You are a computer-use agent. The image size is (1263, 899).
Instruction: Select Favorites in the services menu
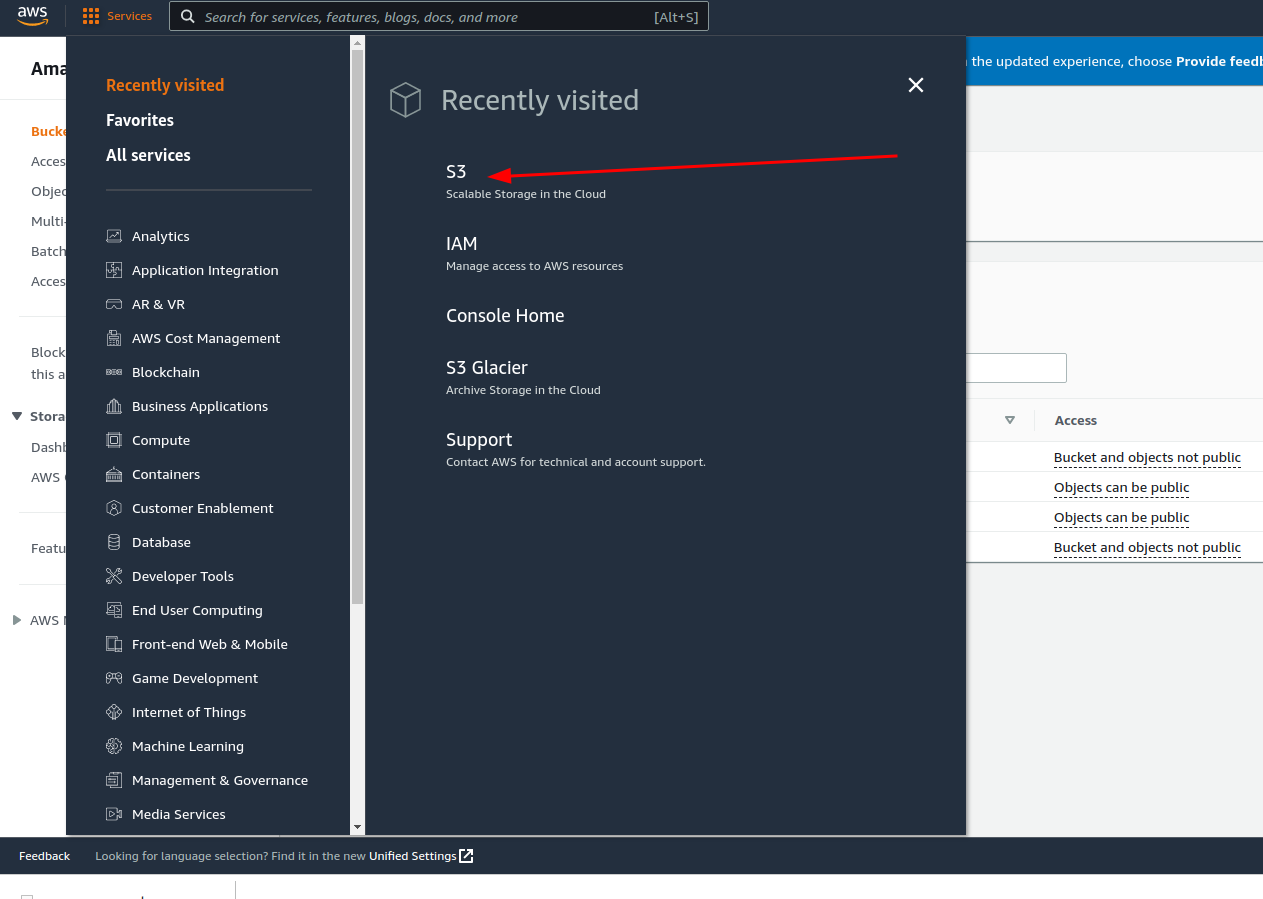pos(140,120)
